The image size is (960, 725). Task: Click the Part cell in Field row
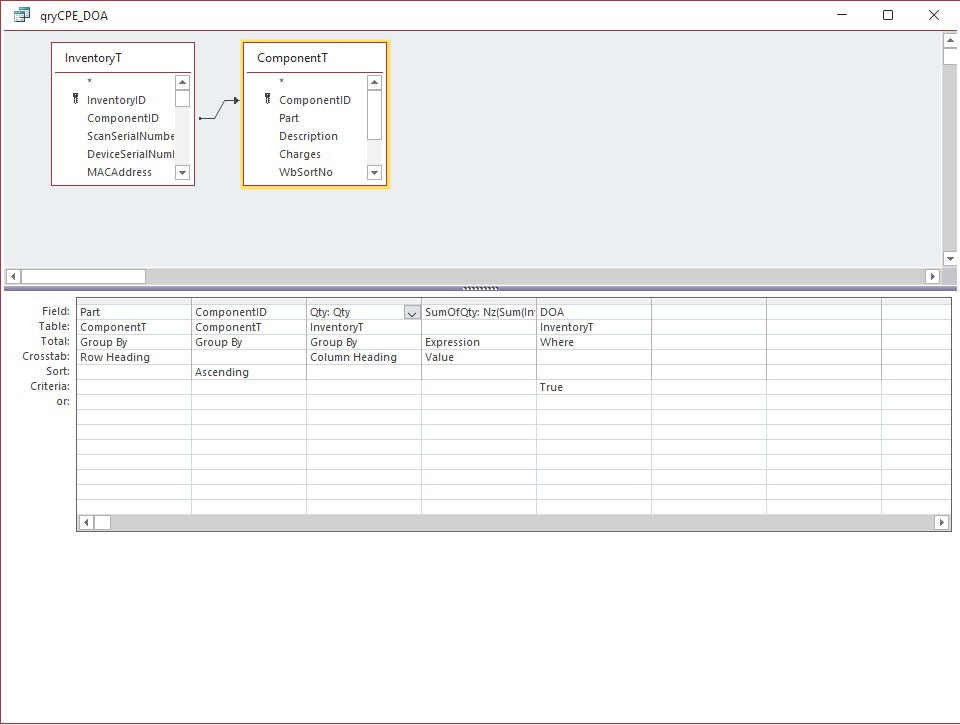pyautogui.click(x=134, y=312)
